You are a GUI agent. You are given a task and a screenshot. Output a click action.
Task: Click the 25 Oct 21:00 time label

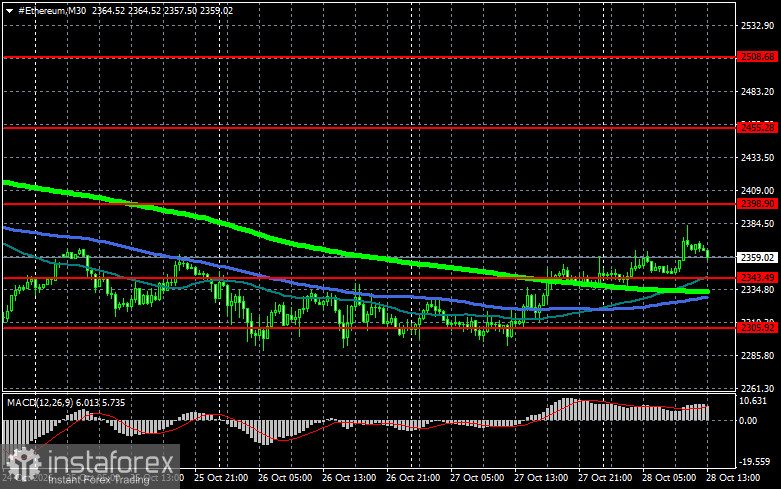point(221,478)
